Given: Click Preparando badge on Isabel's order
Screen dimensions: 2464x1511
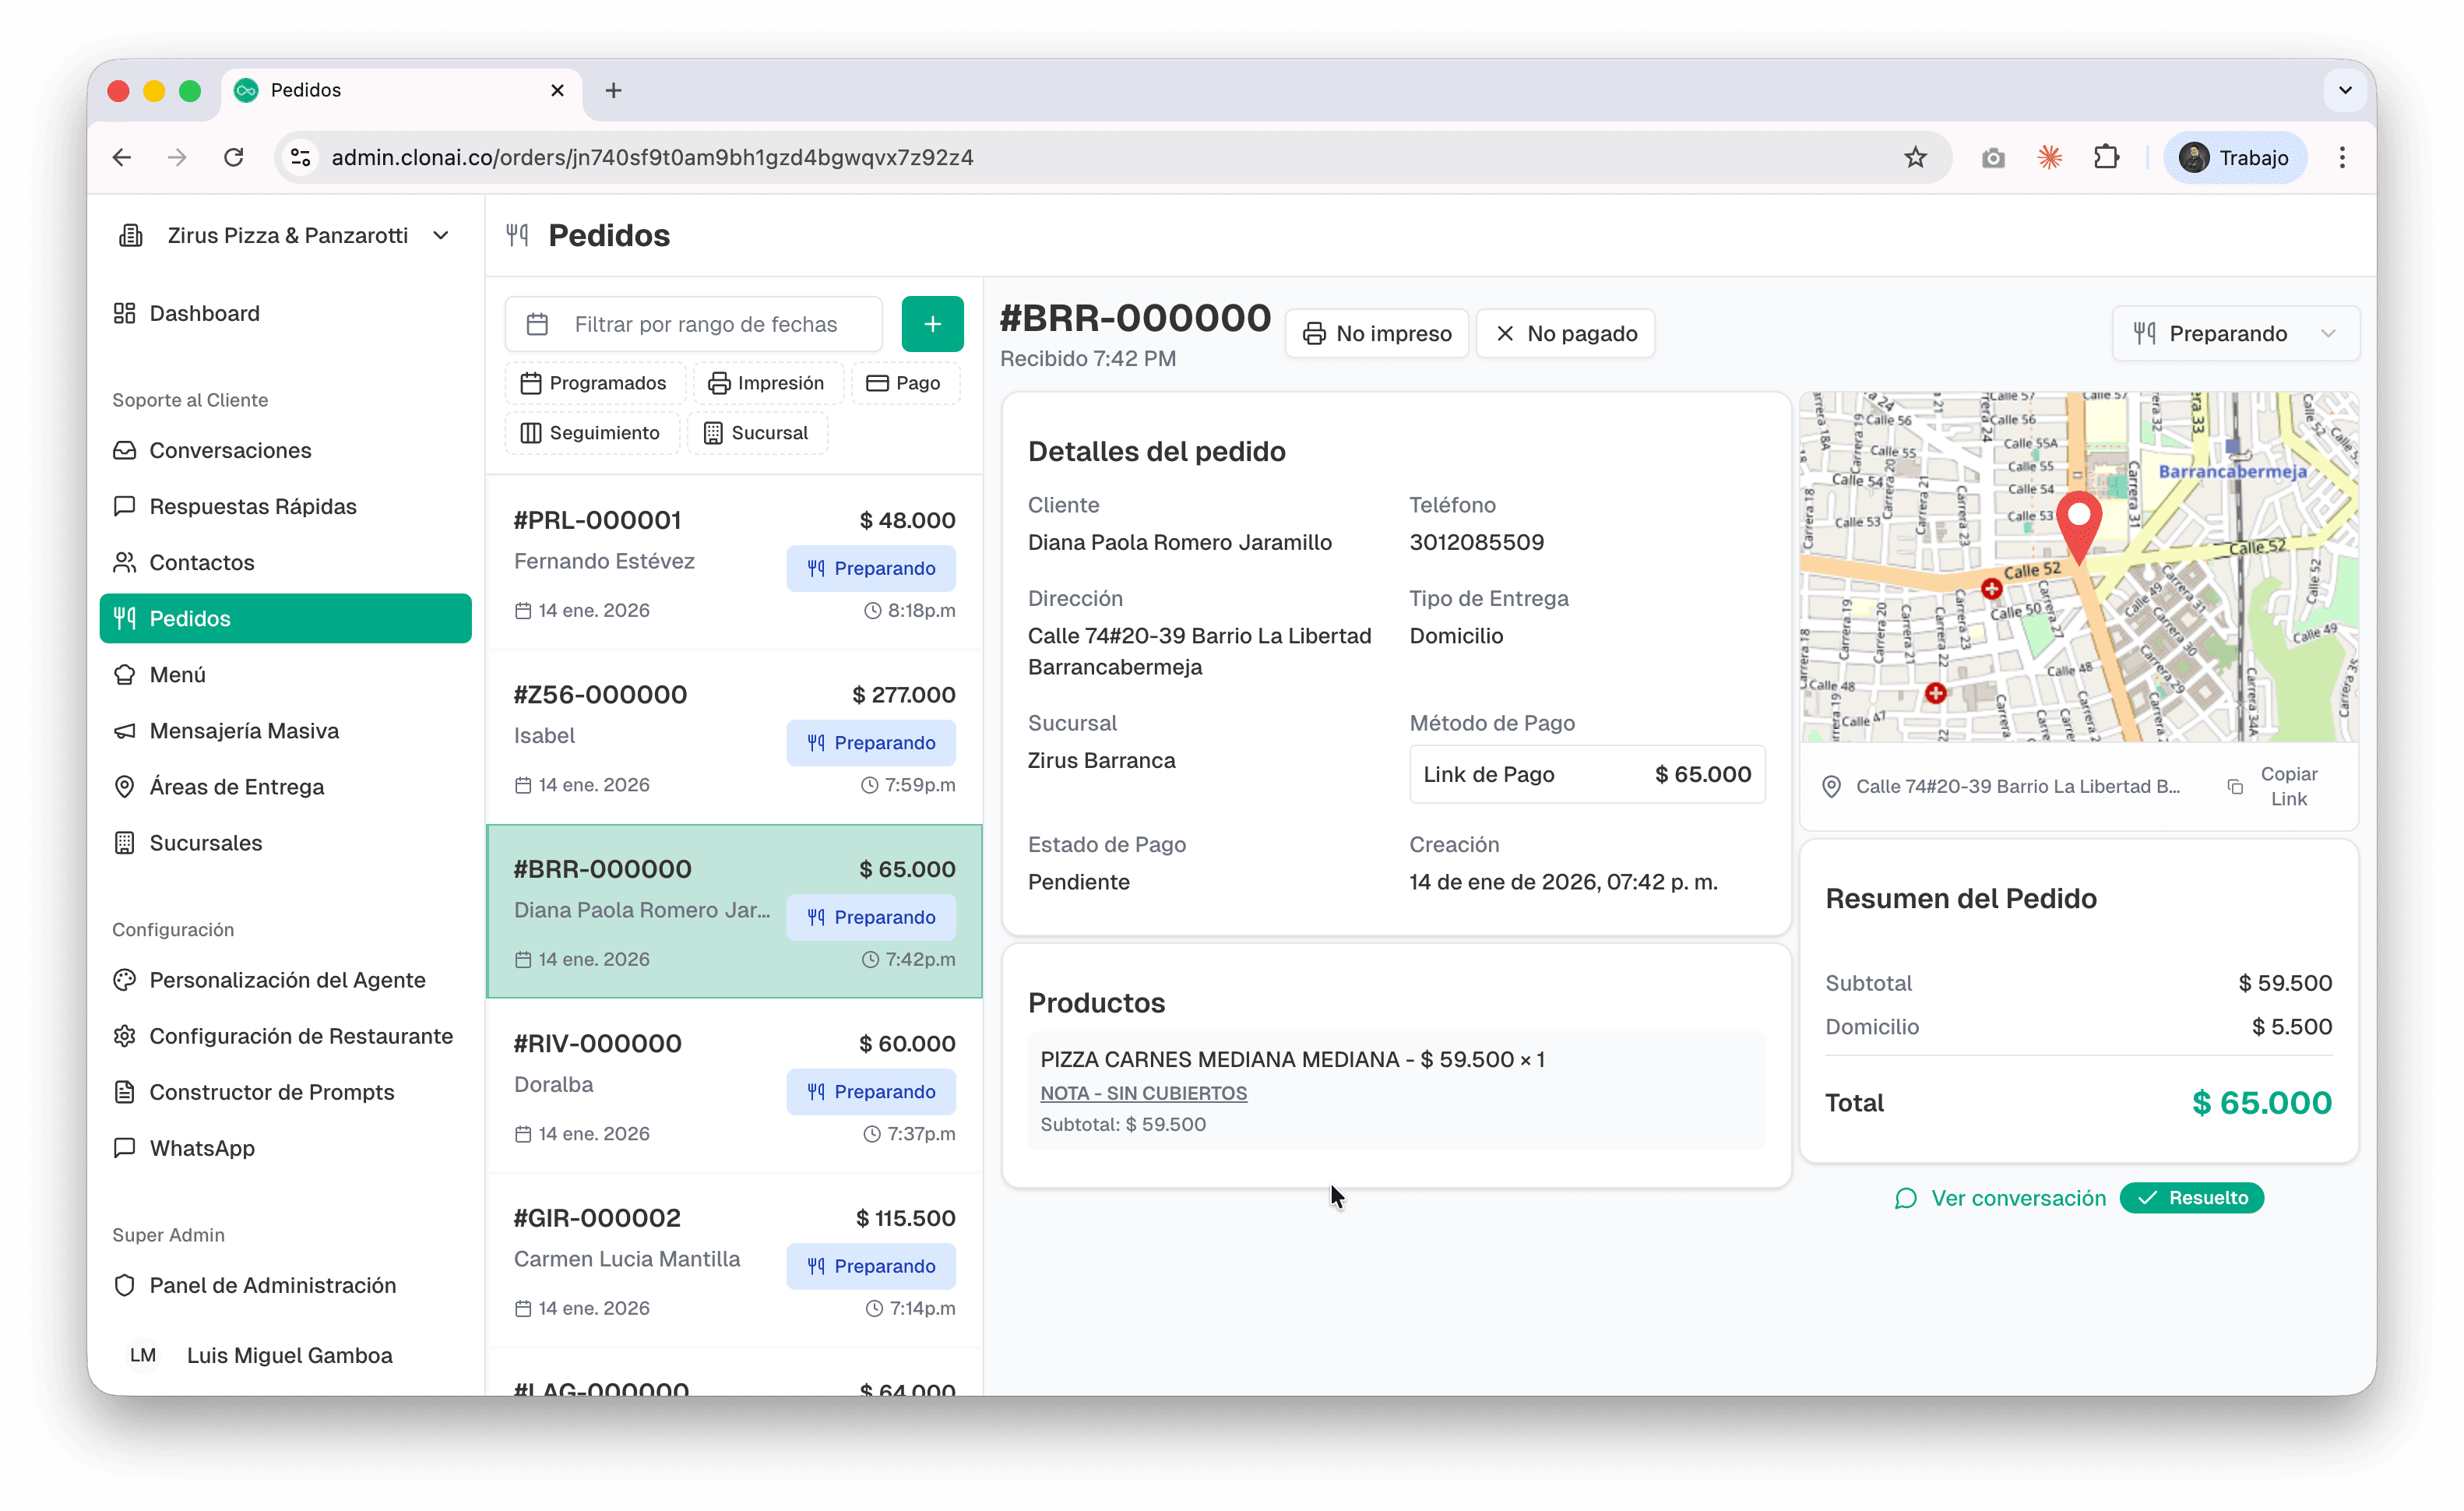Looking at the screenshot, I should point(871,743).
